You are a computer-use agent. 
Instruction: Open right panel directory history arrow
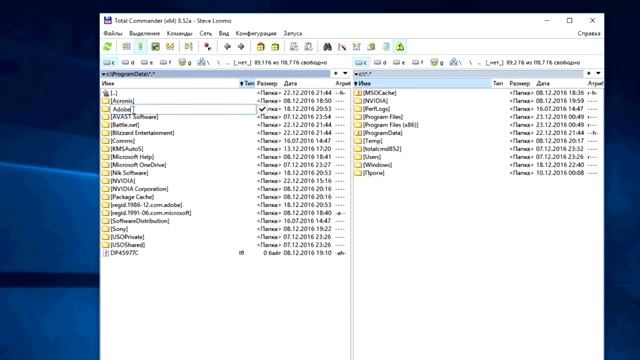598,73
